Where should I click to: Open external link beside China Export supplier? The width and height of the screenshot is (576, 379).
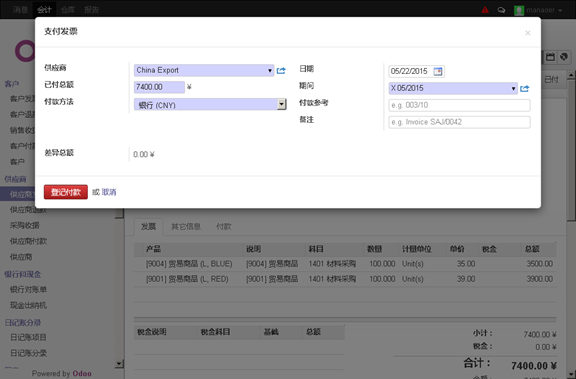click(x=281, y=71)
